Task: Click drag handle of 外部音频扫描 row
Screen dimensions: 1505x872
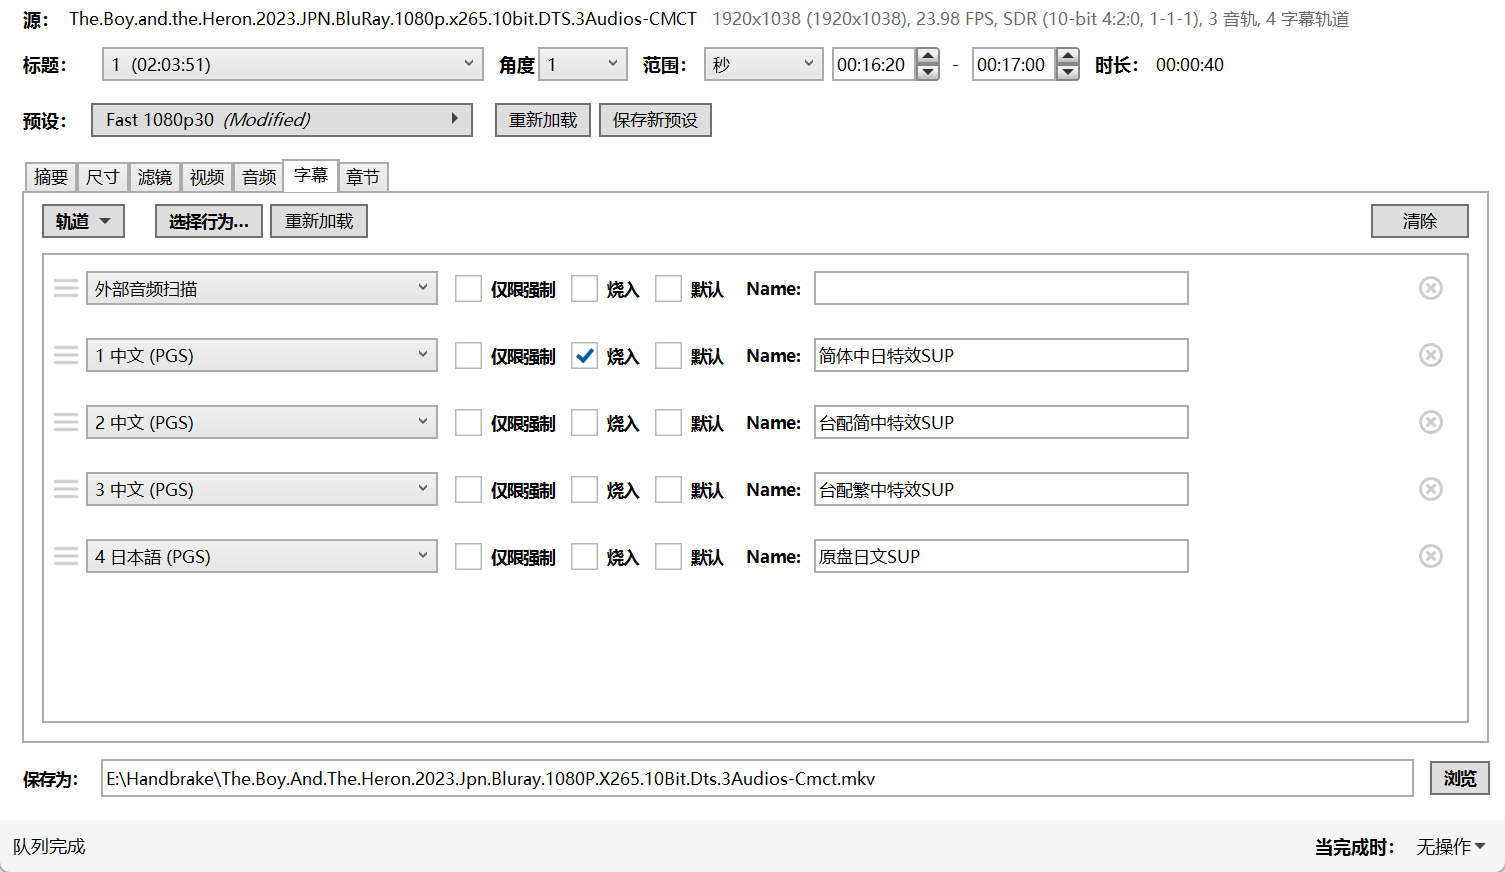Action: (x=66, y=288)
